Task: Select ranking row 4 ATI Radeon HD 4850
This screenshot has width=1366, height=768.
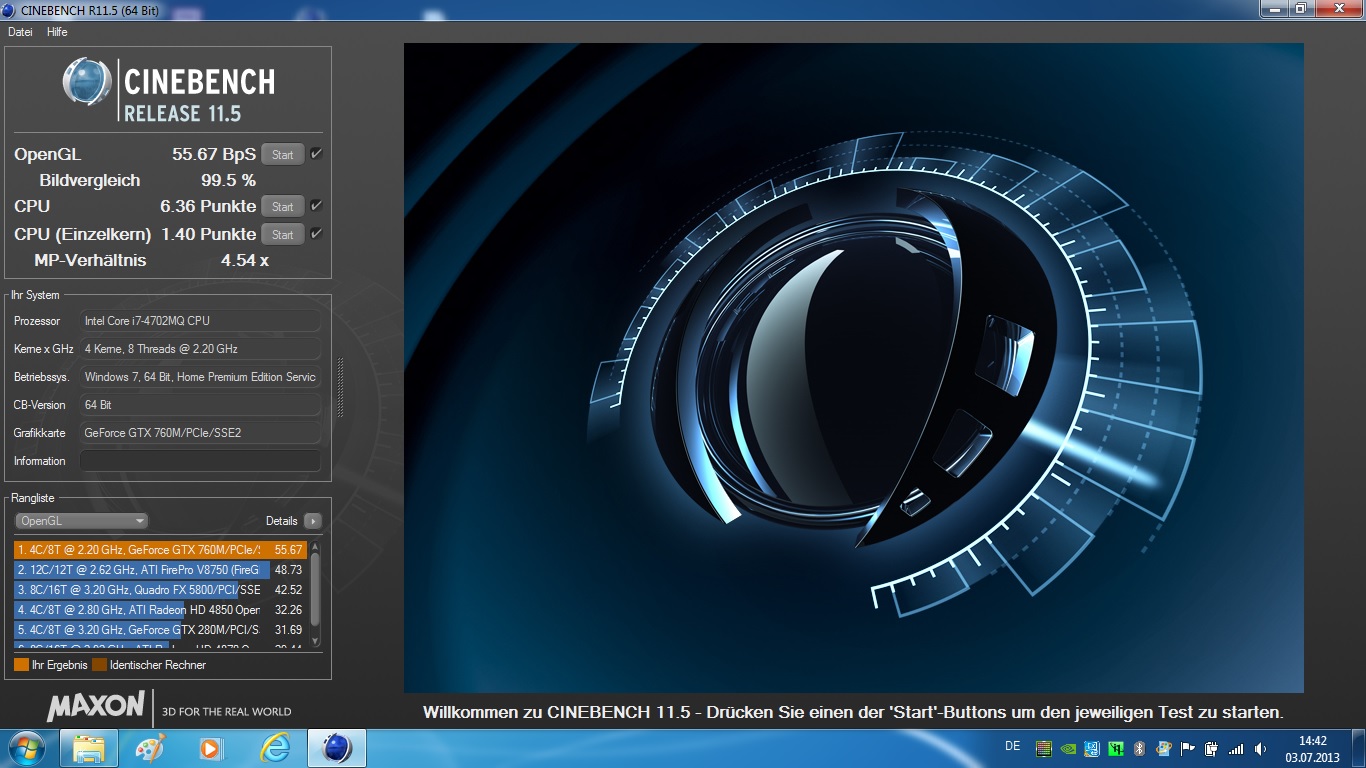Action: point(160,610)
